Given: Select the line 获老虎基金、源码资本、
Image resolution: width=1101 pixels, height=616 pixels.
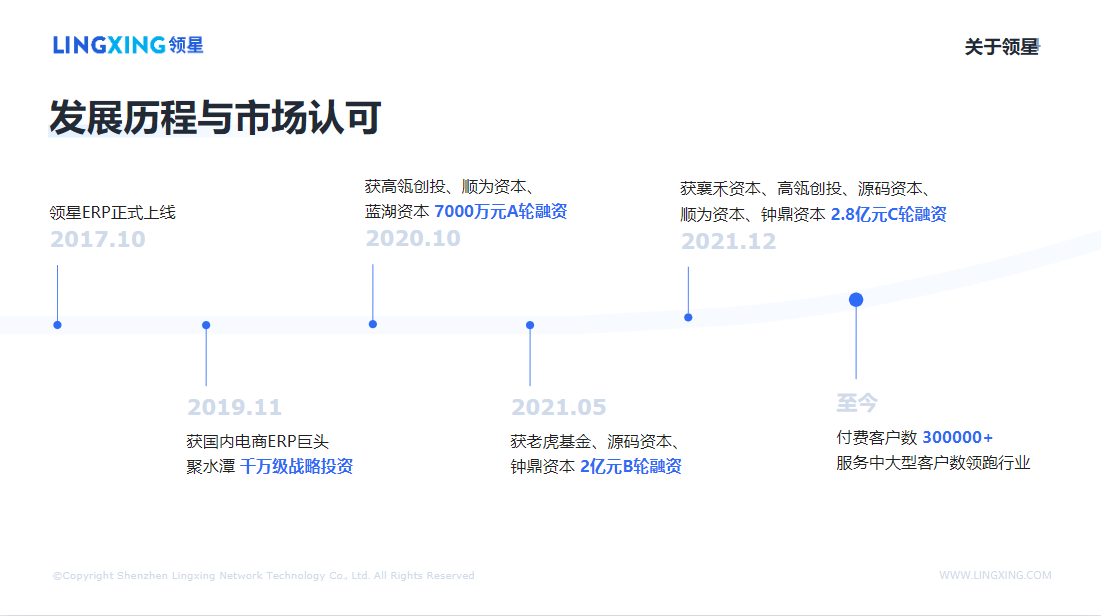Looking at the screenshot, I should pyautogui.click(x=595, y=442).
